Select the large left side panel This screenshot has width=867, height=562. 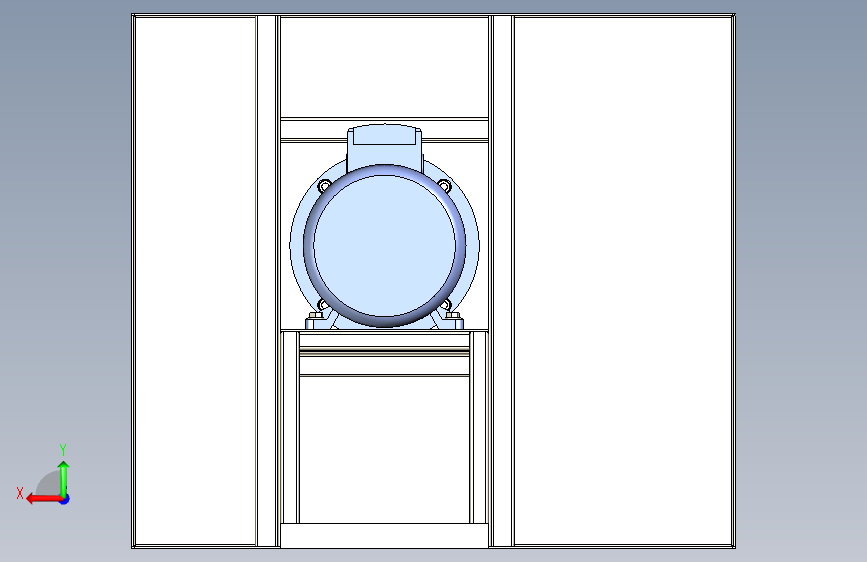pos(195,281)
